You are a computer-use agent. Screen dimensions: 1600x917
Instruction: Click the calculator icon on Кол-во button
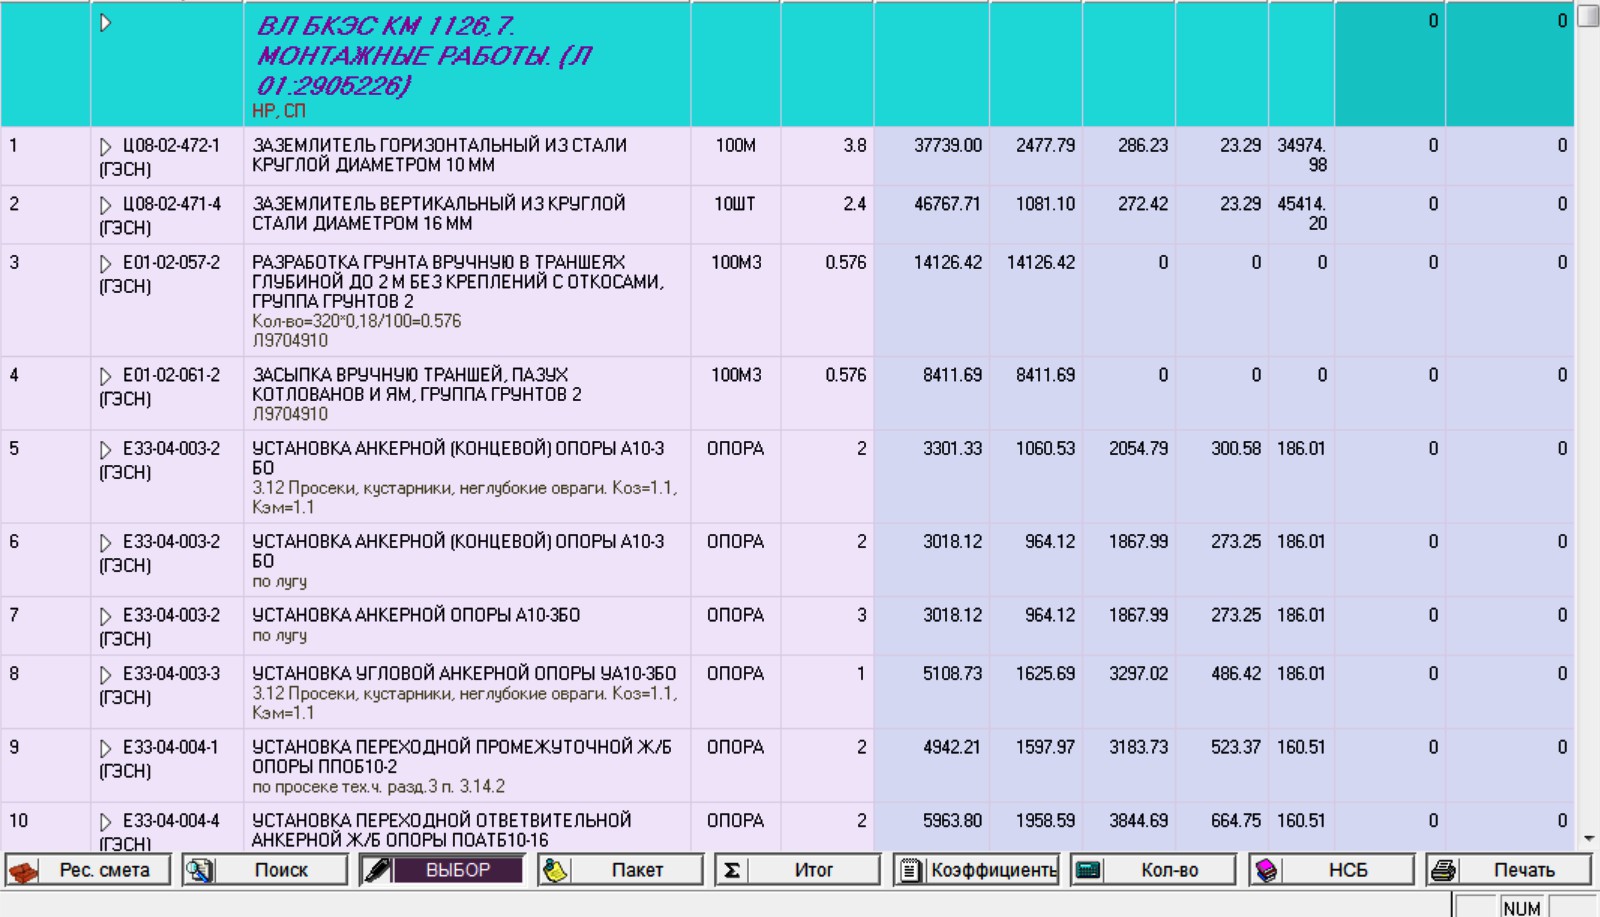(1088, 870)
